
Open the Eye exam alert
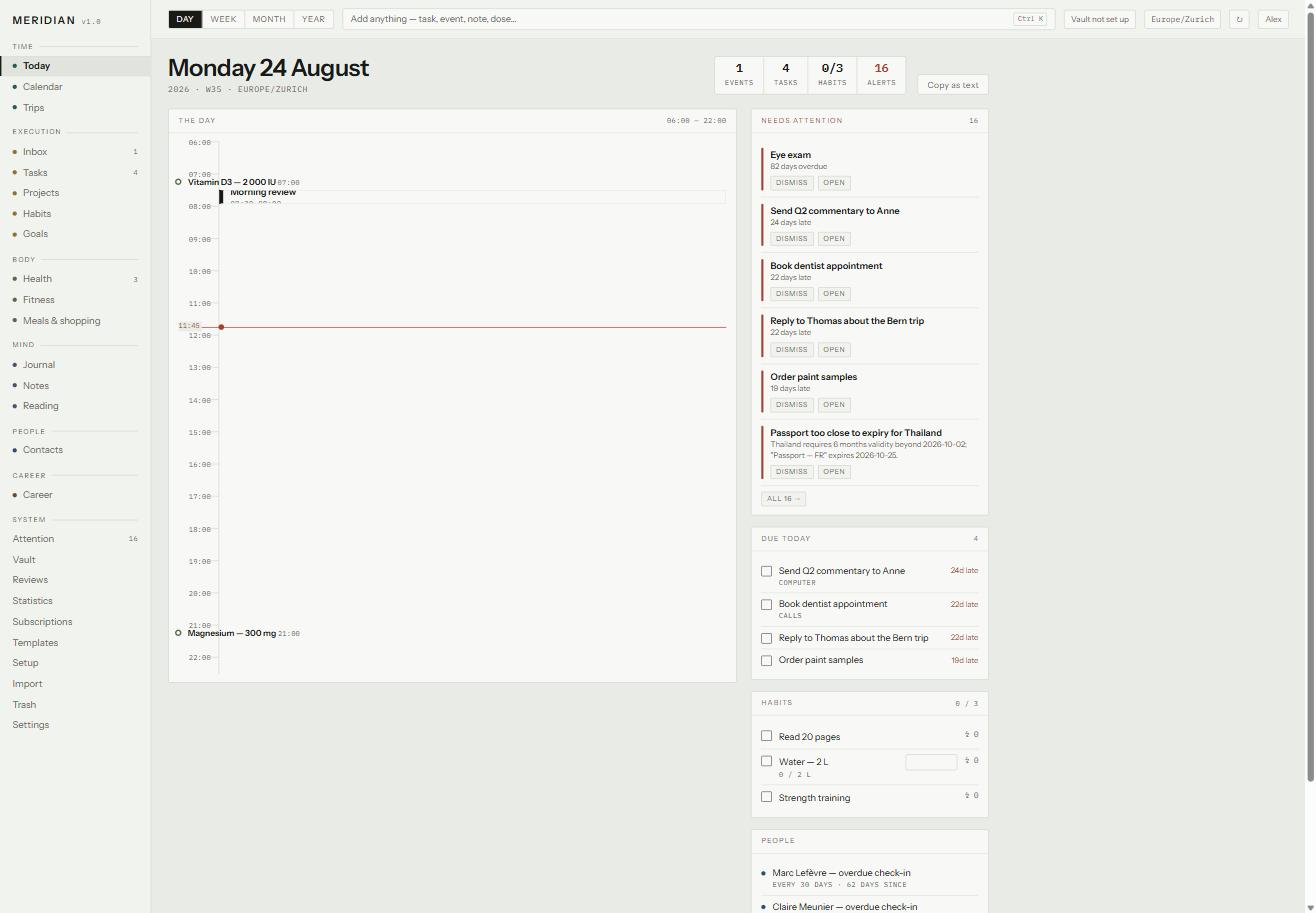pyautogui.click(x=834, y=183)
